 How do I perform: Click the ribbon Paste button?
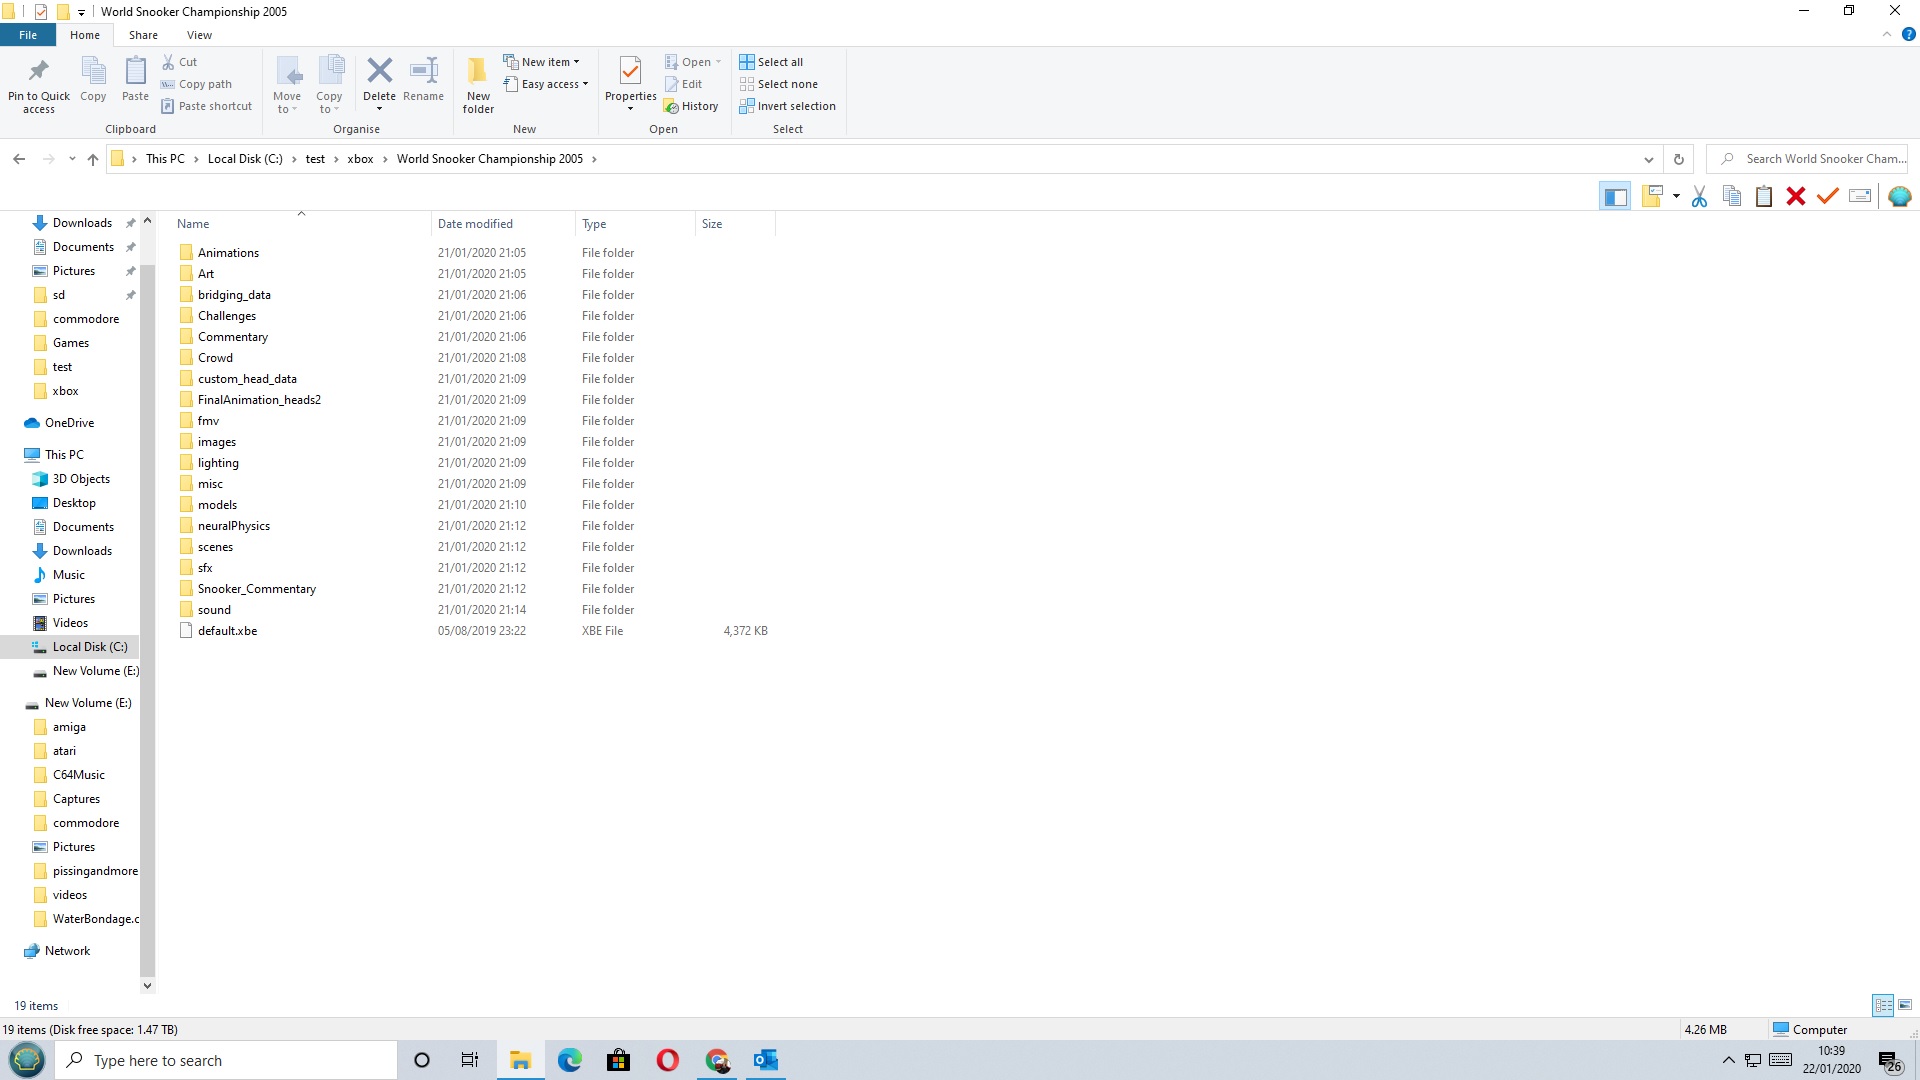tap(135, 80)
